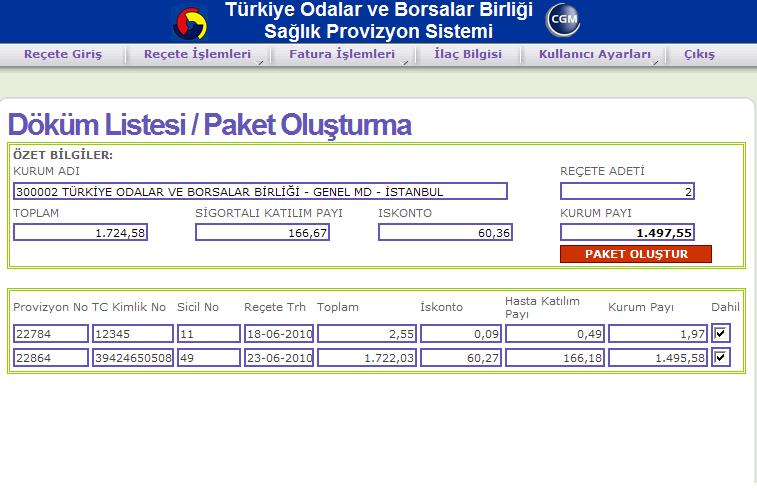The width and height of the screenshot is (757, 499).
Task: Open Kullanıcı Ayarları menu
Action: coord(595,54)
